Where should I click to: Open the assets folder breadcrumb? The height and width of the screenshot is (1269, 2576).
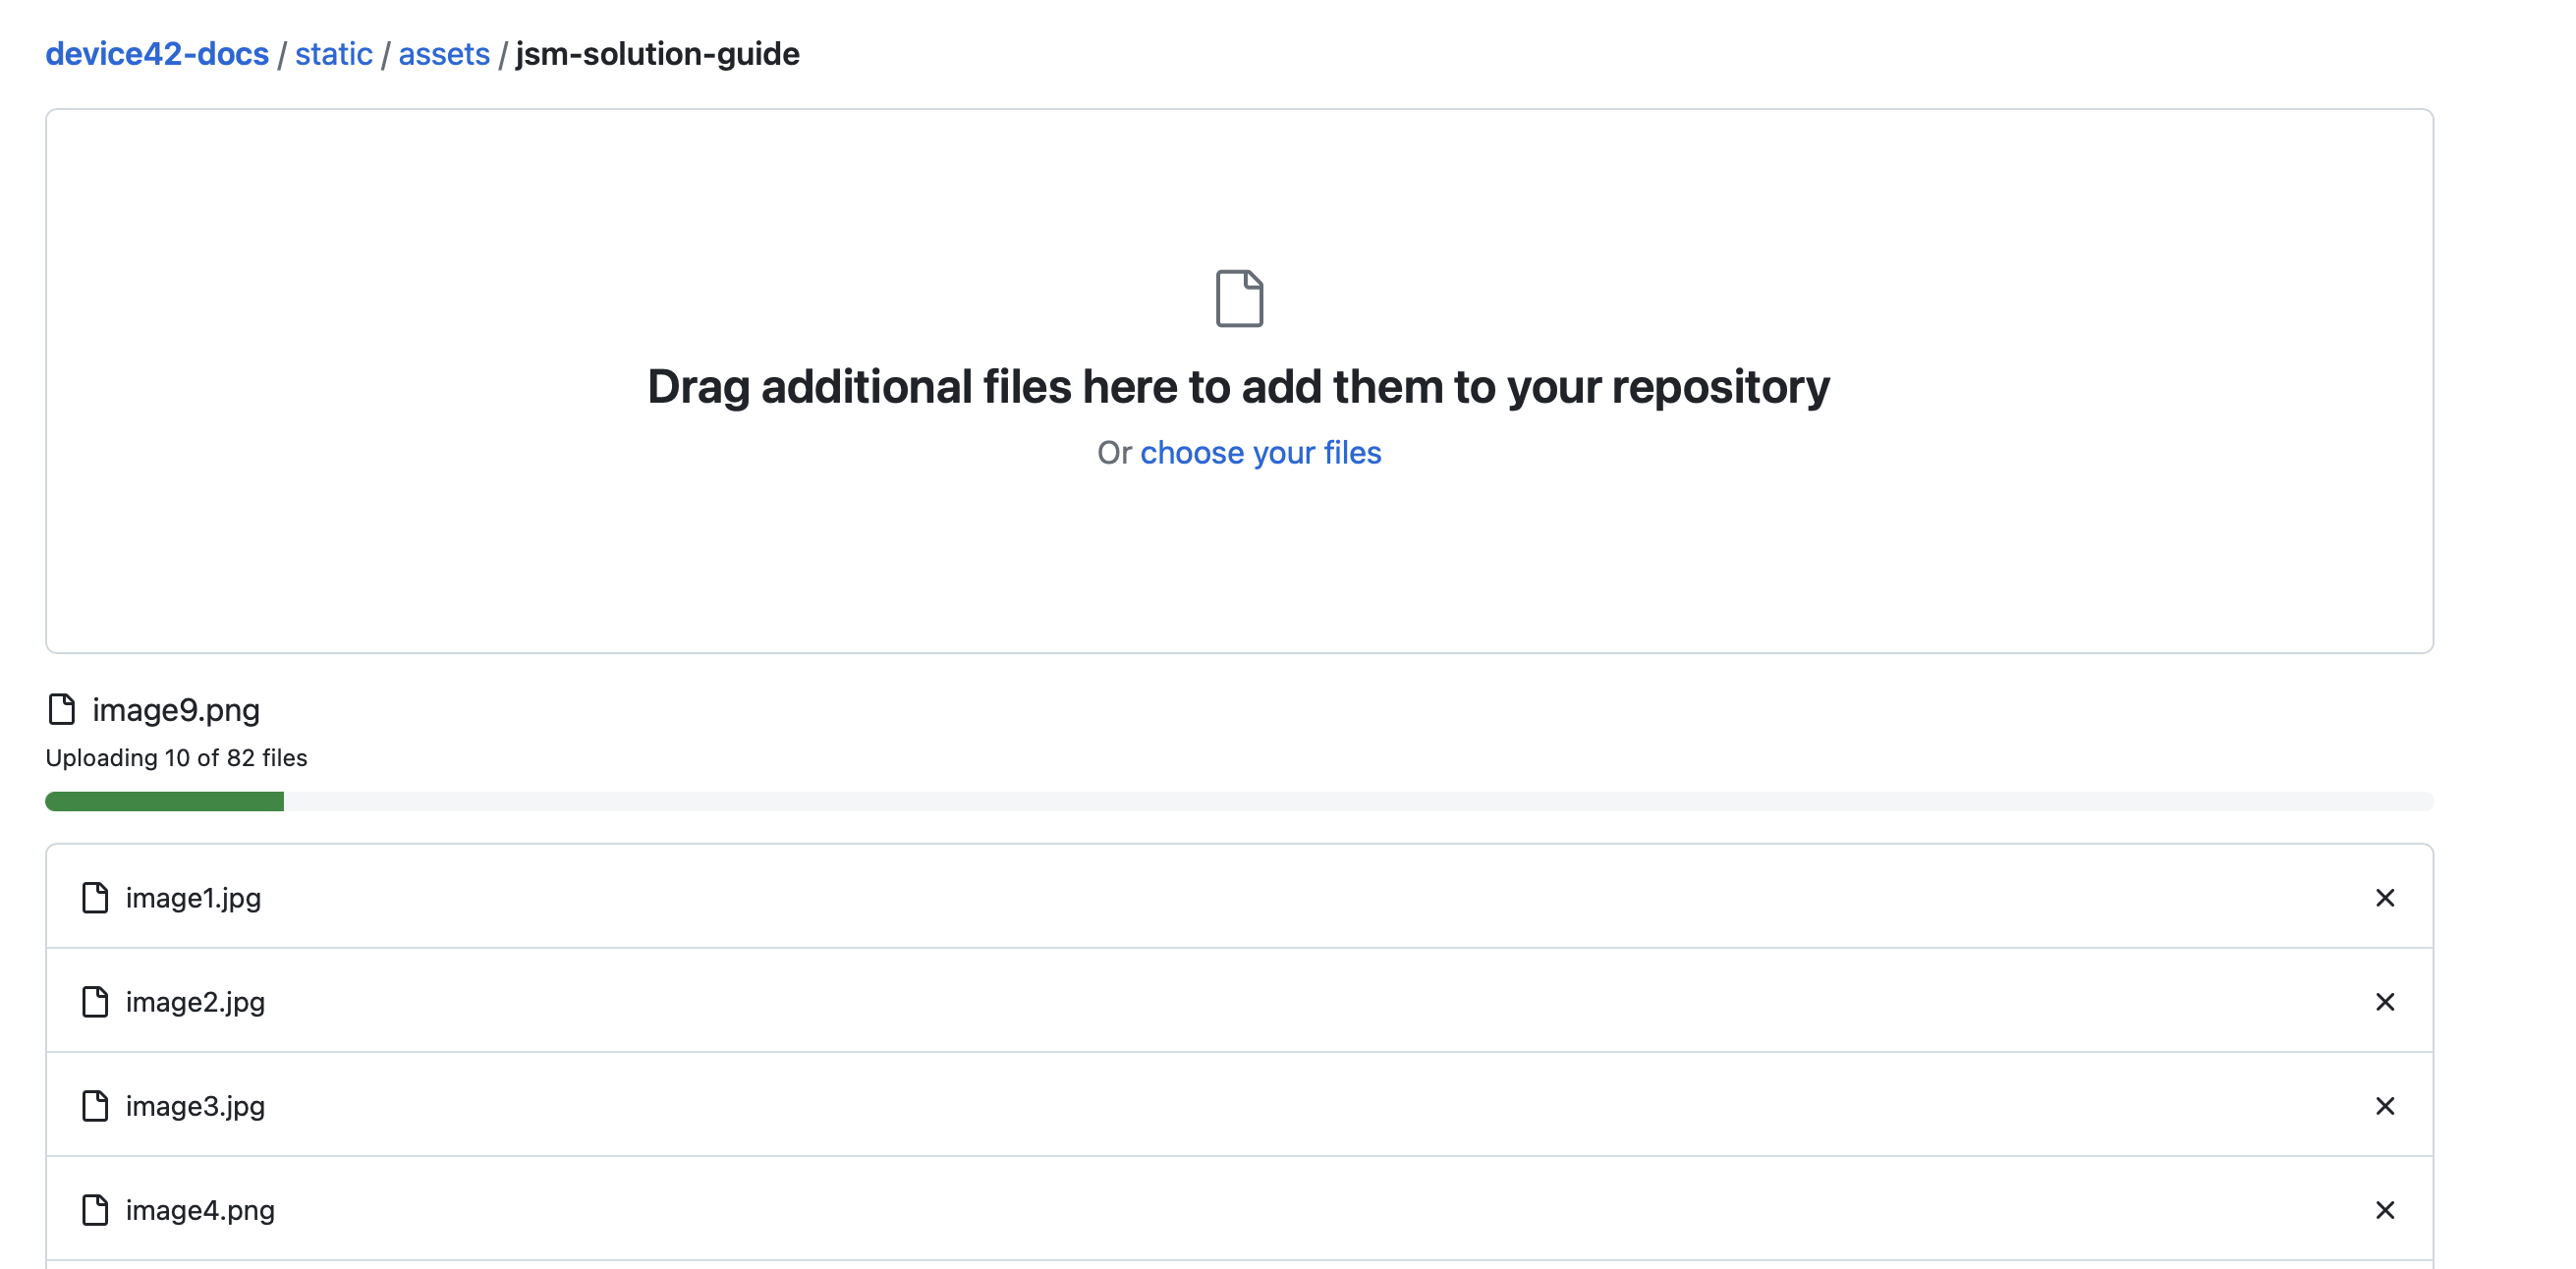444,53
